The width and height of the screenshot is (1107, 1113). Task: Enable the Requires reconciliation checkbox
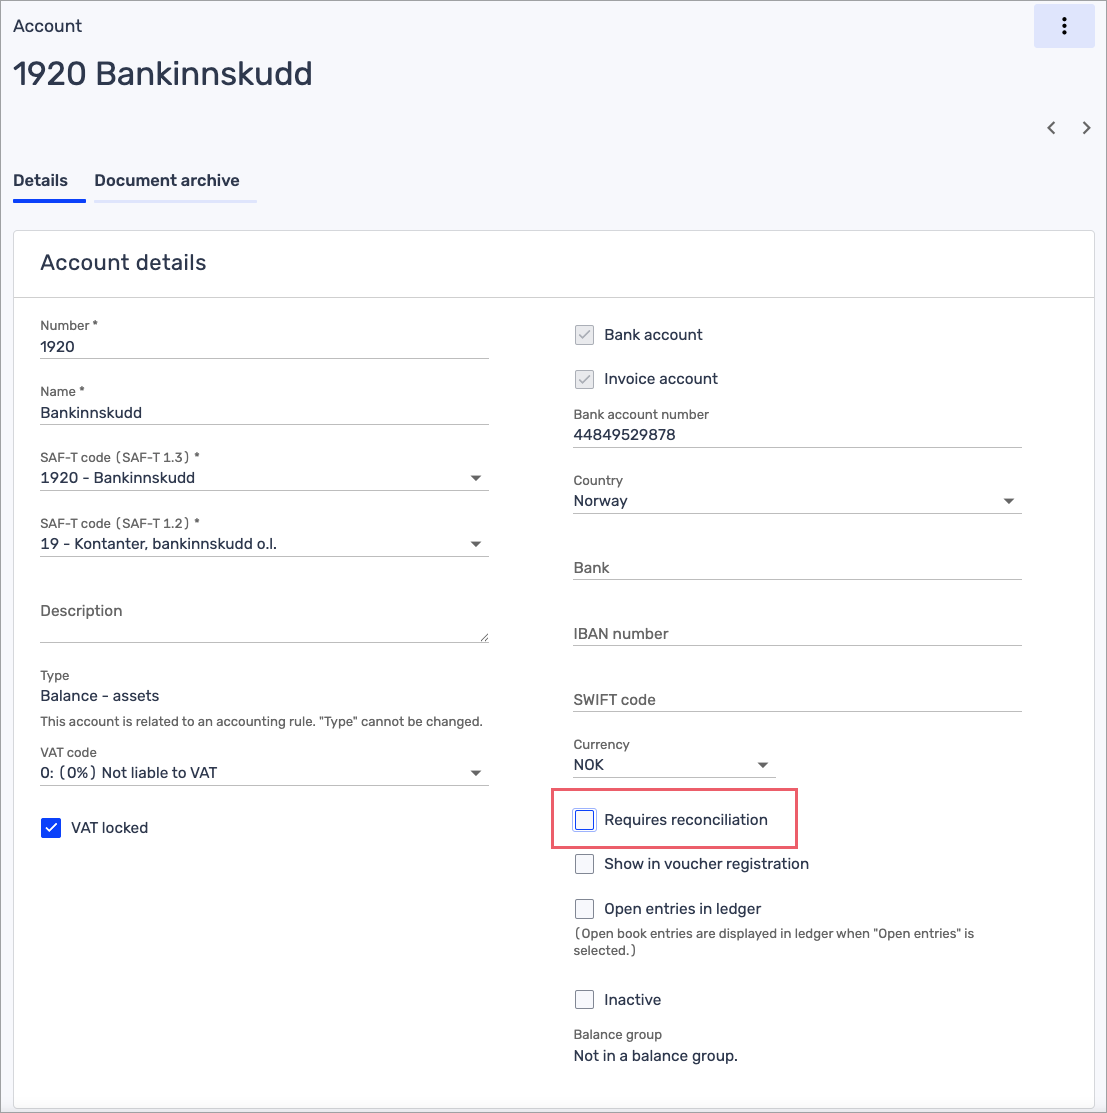(585, 820)
